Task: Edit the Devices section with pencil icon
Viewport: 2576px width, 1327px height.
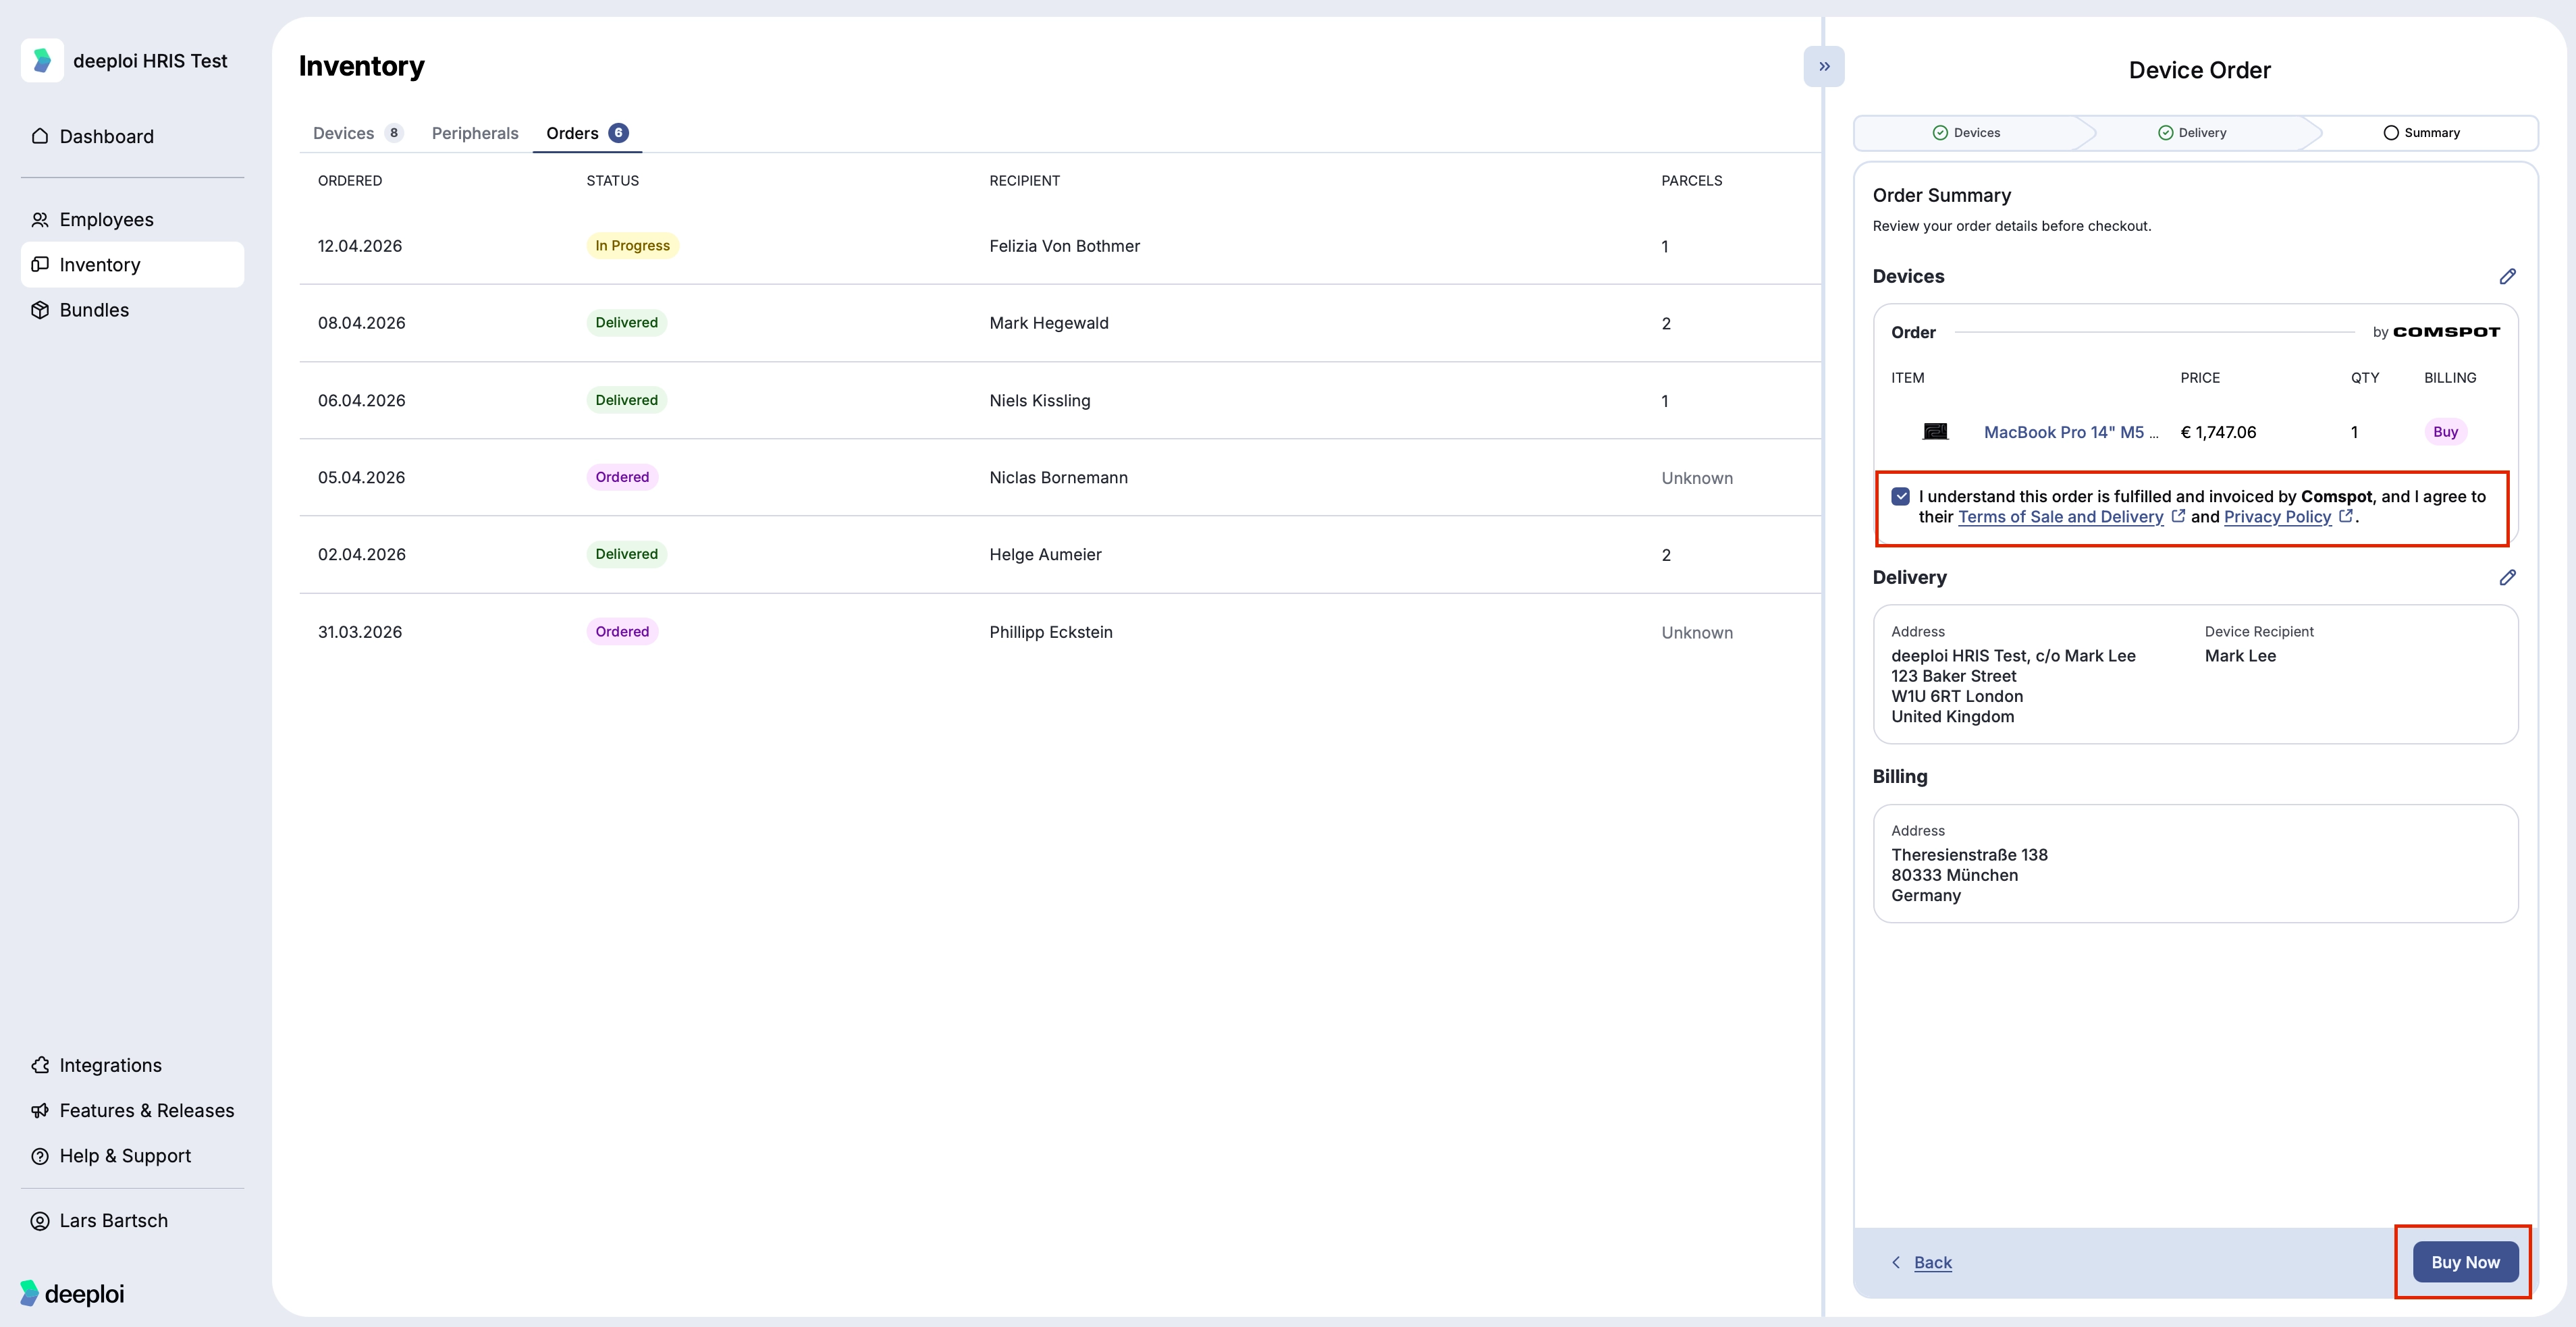Action: tap(2508, 276)
